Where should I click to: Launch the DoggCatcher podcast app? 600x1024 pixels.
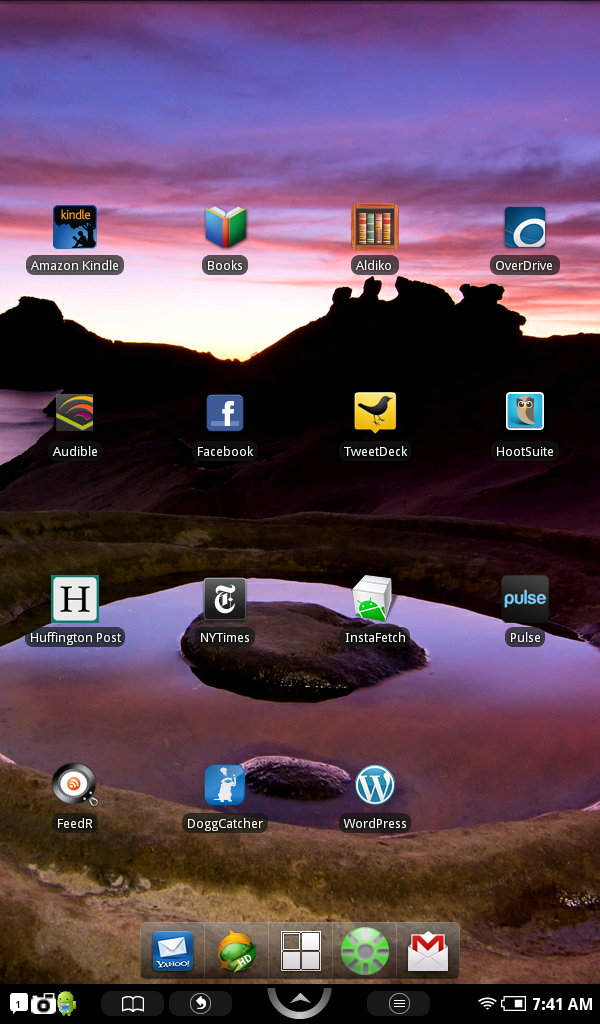(x=225, y=785)
